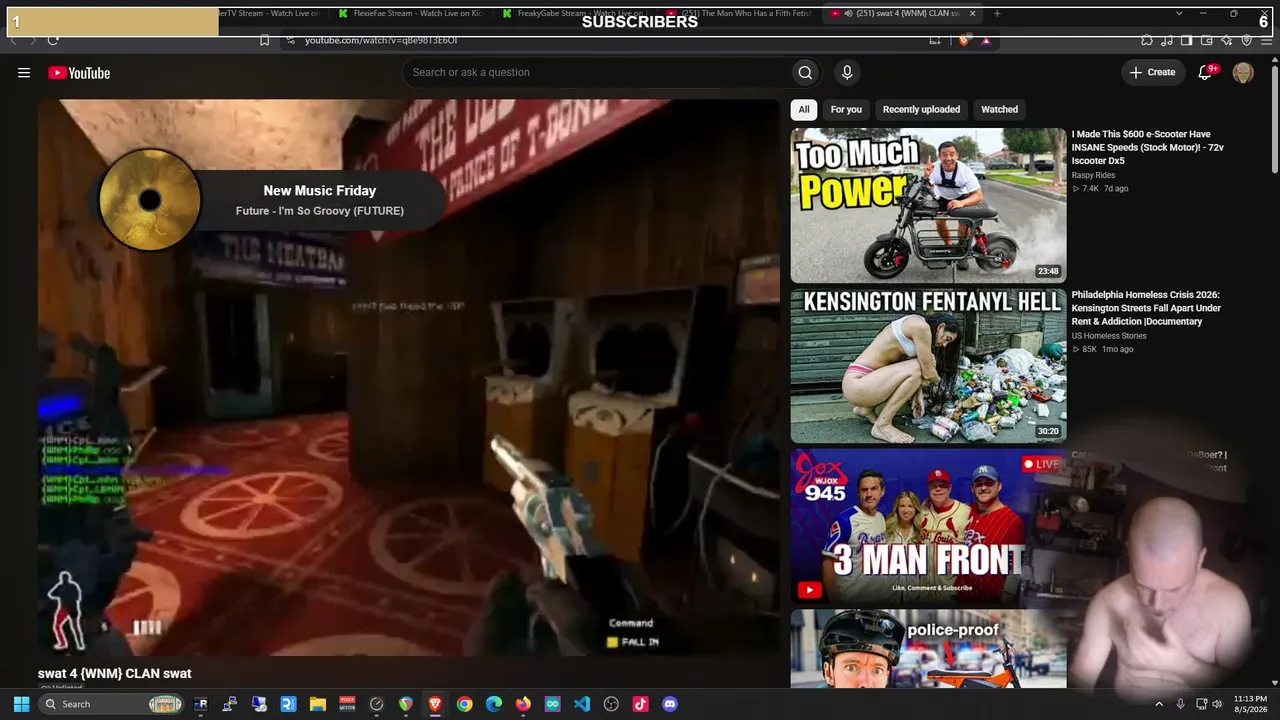Open a new browser tab
The image size is (1280, 720).
coord(997,13)
